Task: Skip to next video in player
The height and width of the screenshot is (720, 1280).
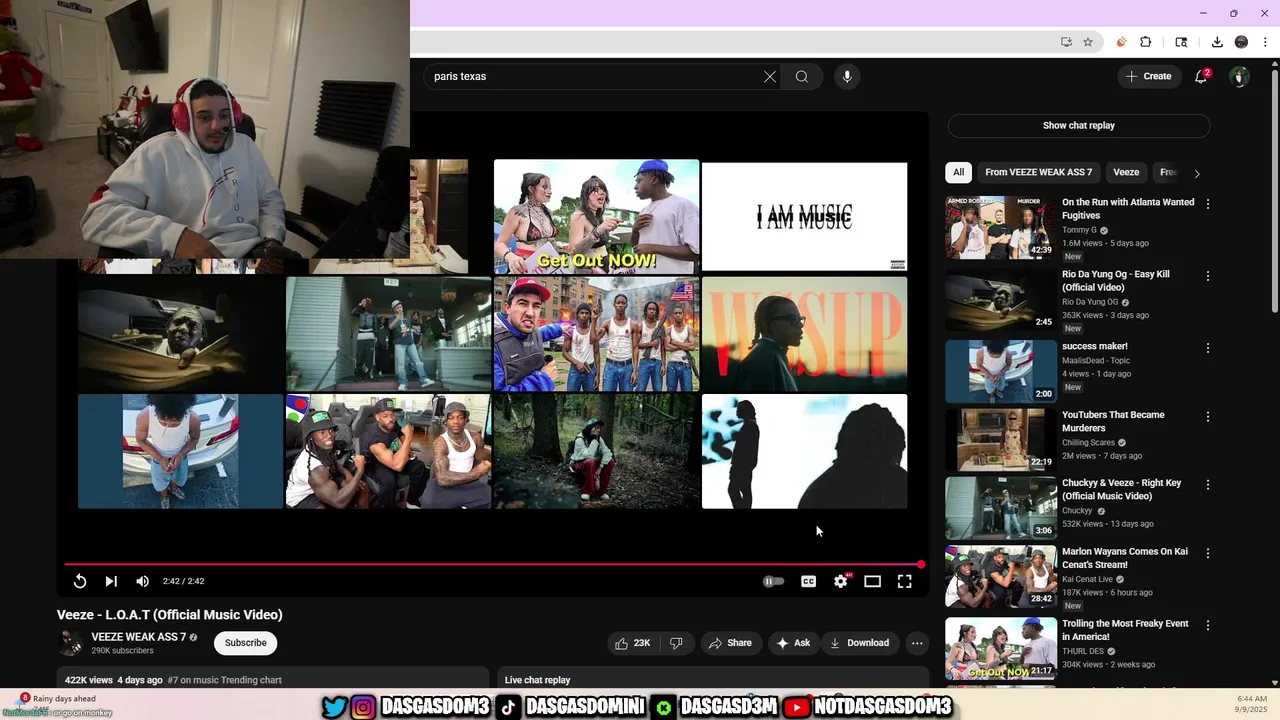Action: pos(111,581)
